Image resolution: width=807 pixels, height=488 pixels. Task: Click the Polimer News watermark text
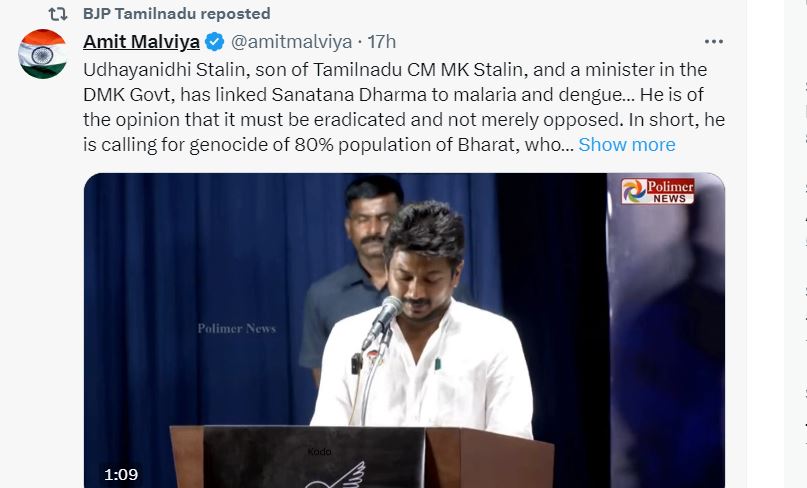coord(237,328)
